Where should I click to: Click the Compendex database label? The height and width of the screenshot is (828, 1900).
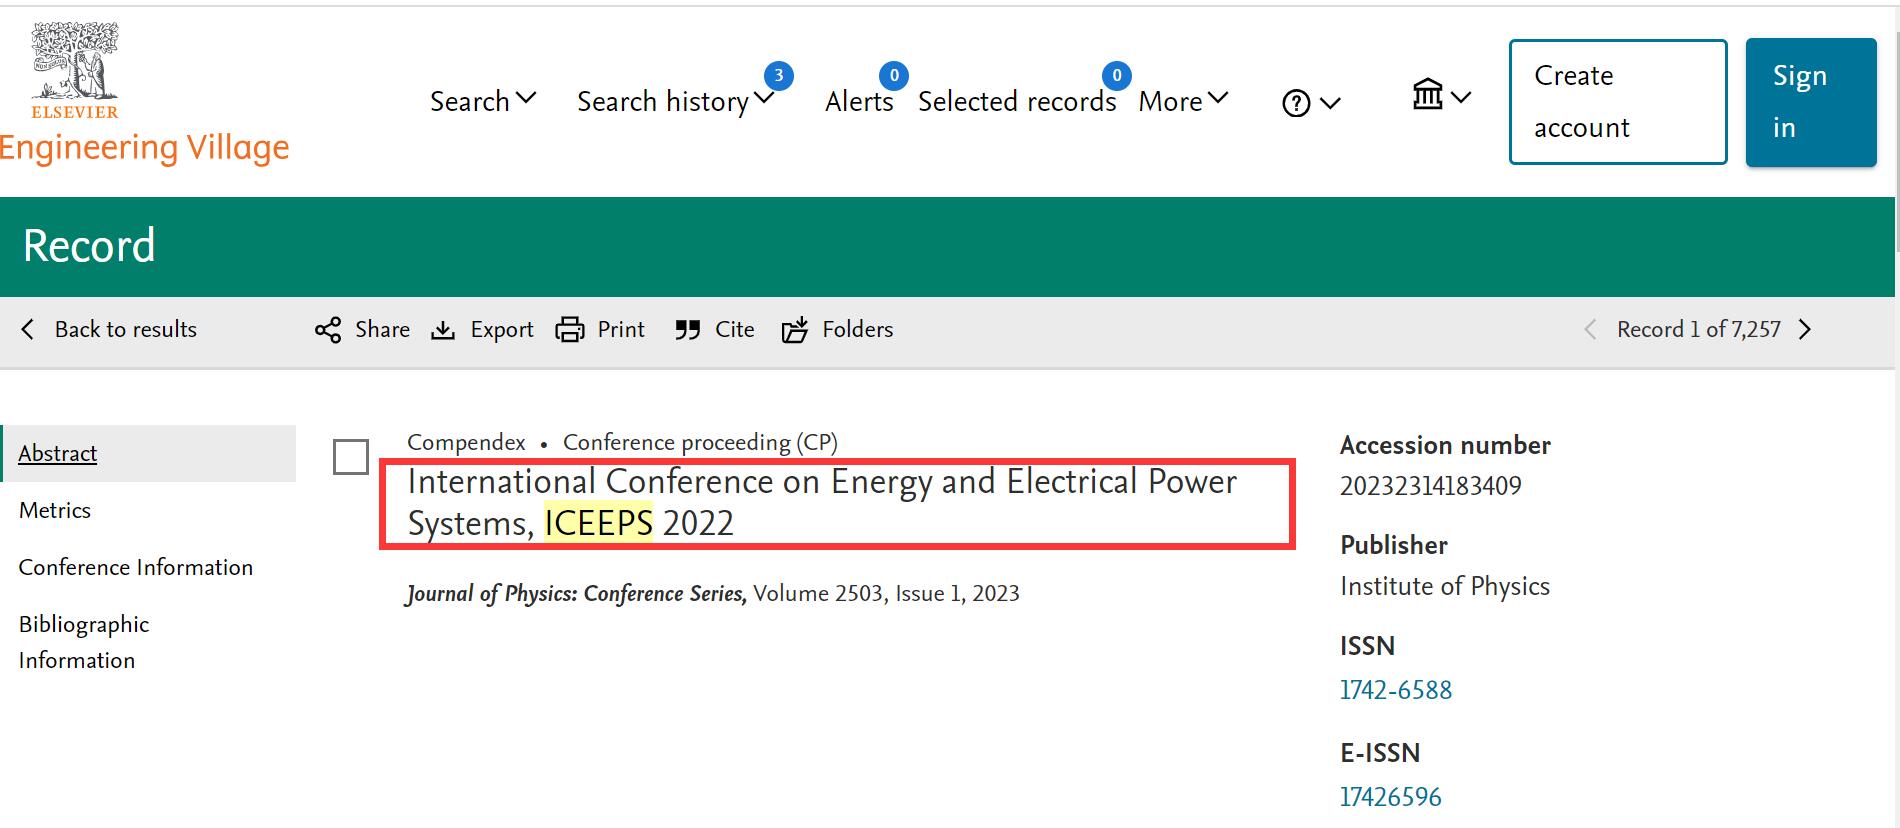466,442
